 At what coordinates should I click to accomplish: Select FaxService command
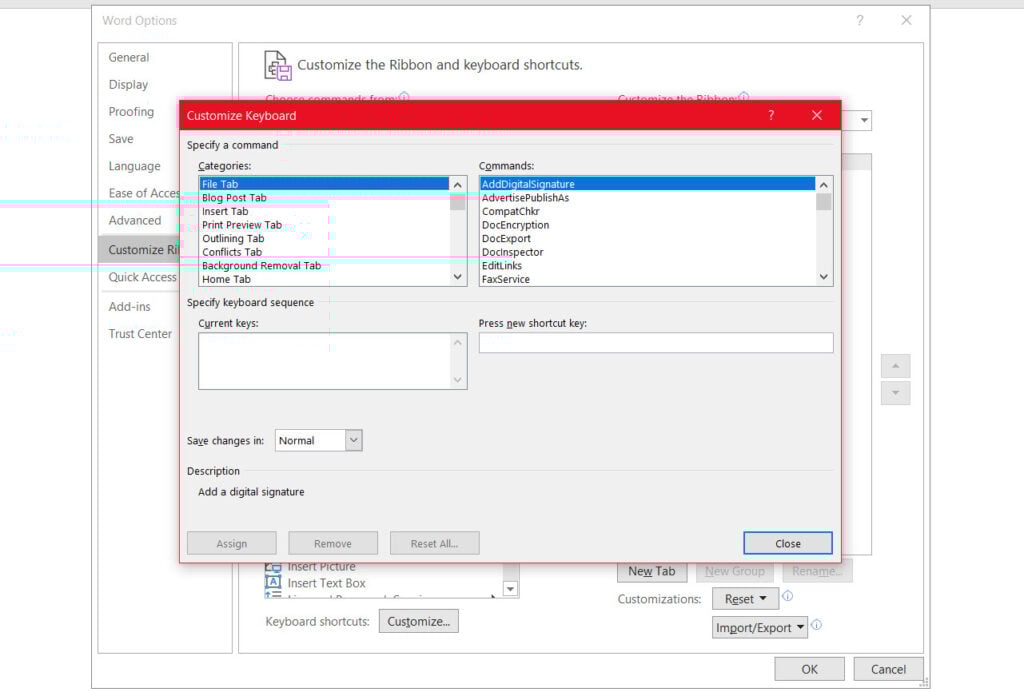(x=648, y=279)
